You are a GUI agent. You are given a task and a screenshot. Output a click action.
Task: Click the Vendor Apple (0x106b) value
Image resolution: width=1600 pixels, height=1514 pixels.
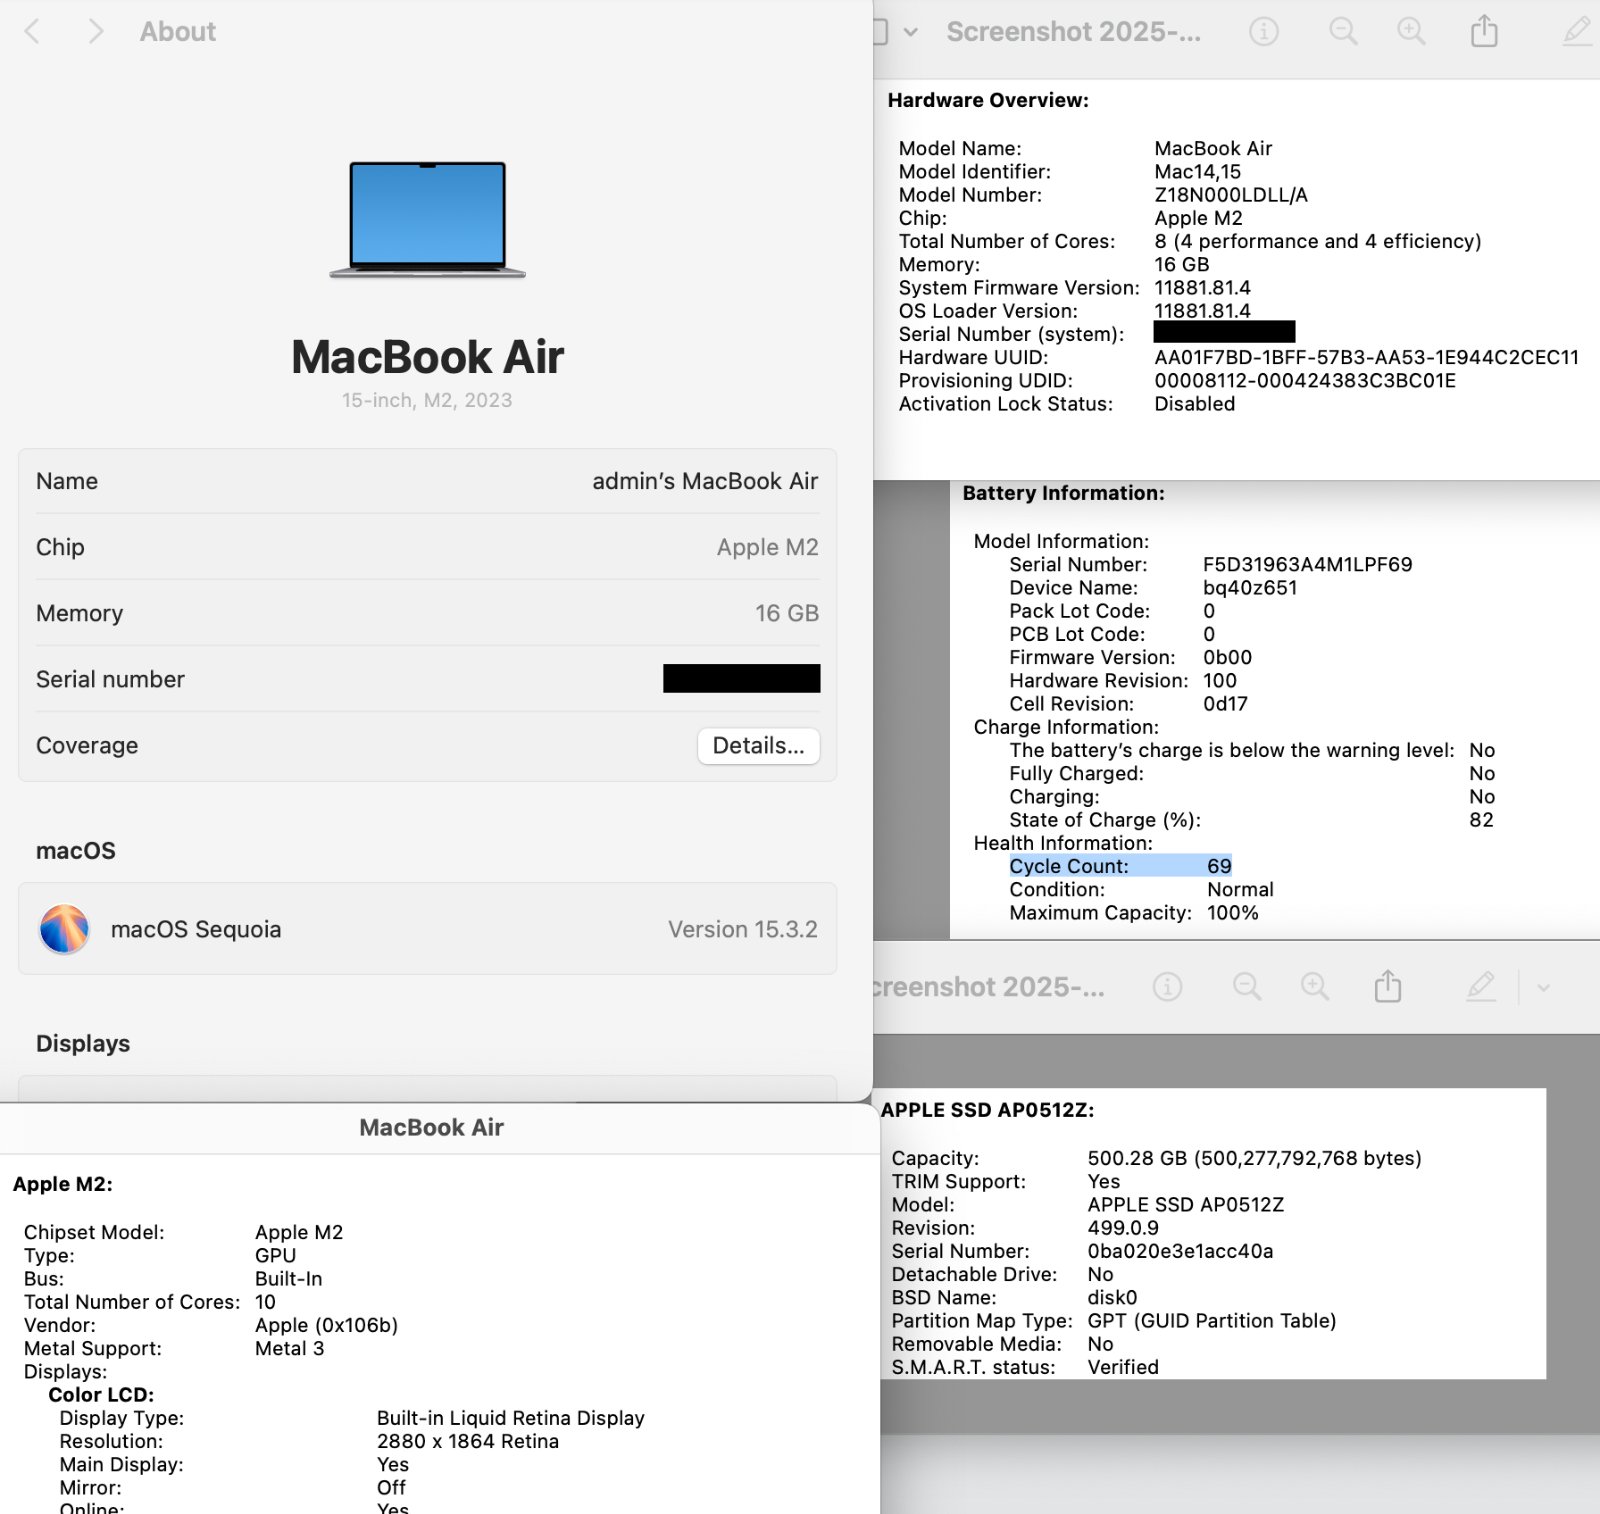coord(327,1325)
